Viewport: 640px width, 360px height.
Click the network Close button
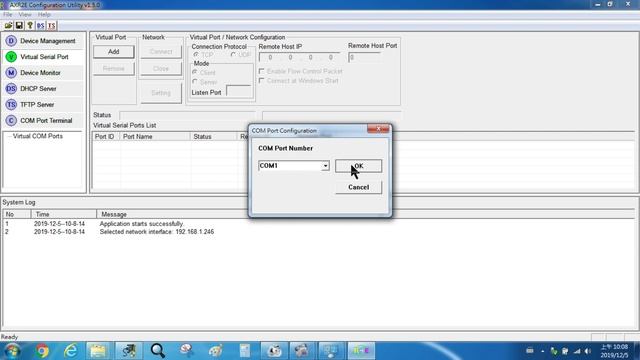tap(161, 69)
